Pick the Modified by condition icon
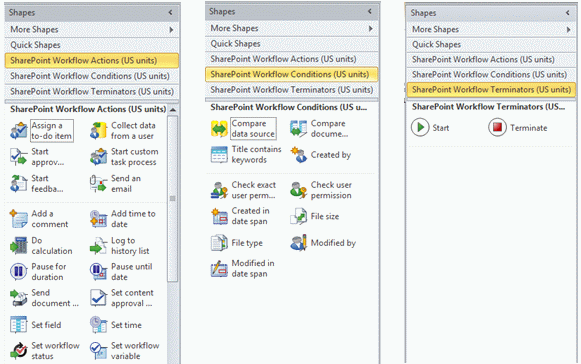Screen dimensions: 581x364 pyautogui.click(x=298, y=243)
